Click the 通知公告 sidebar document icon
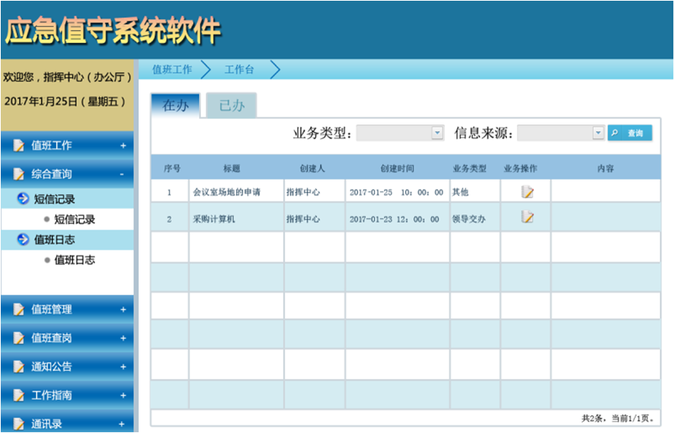Image resolution: width=675 pixels, height=433 pixels. pos(19,367)
